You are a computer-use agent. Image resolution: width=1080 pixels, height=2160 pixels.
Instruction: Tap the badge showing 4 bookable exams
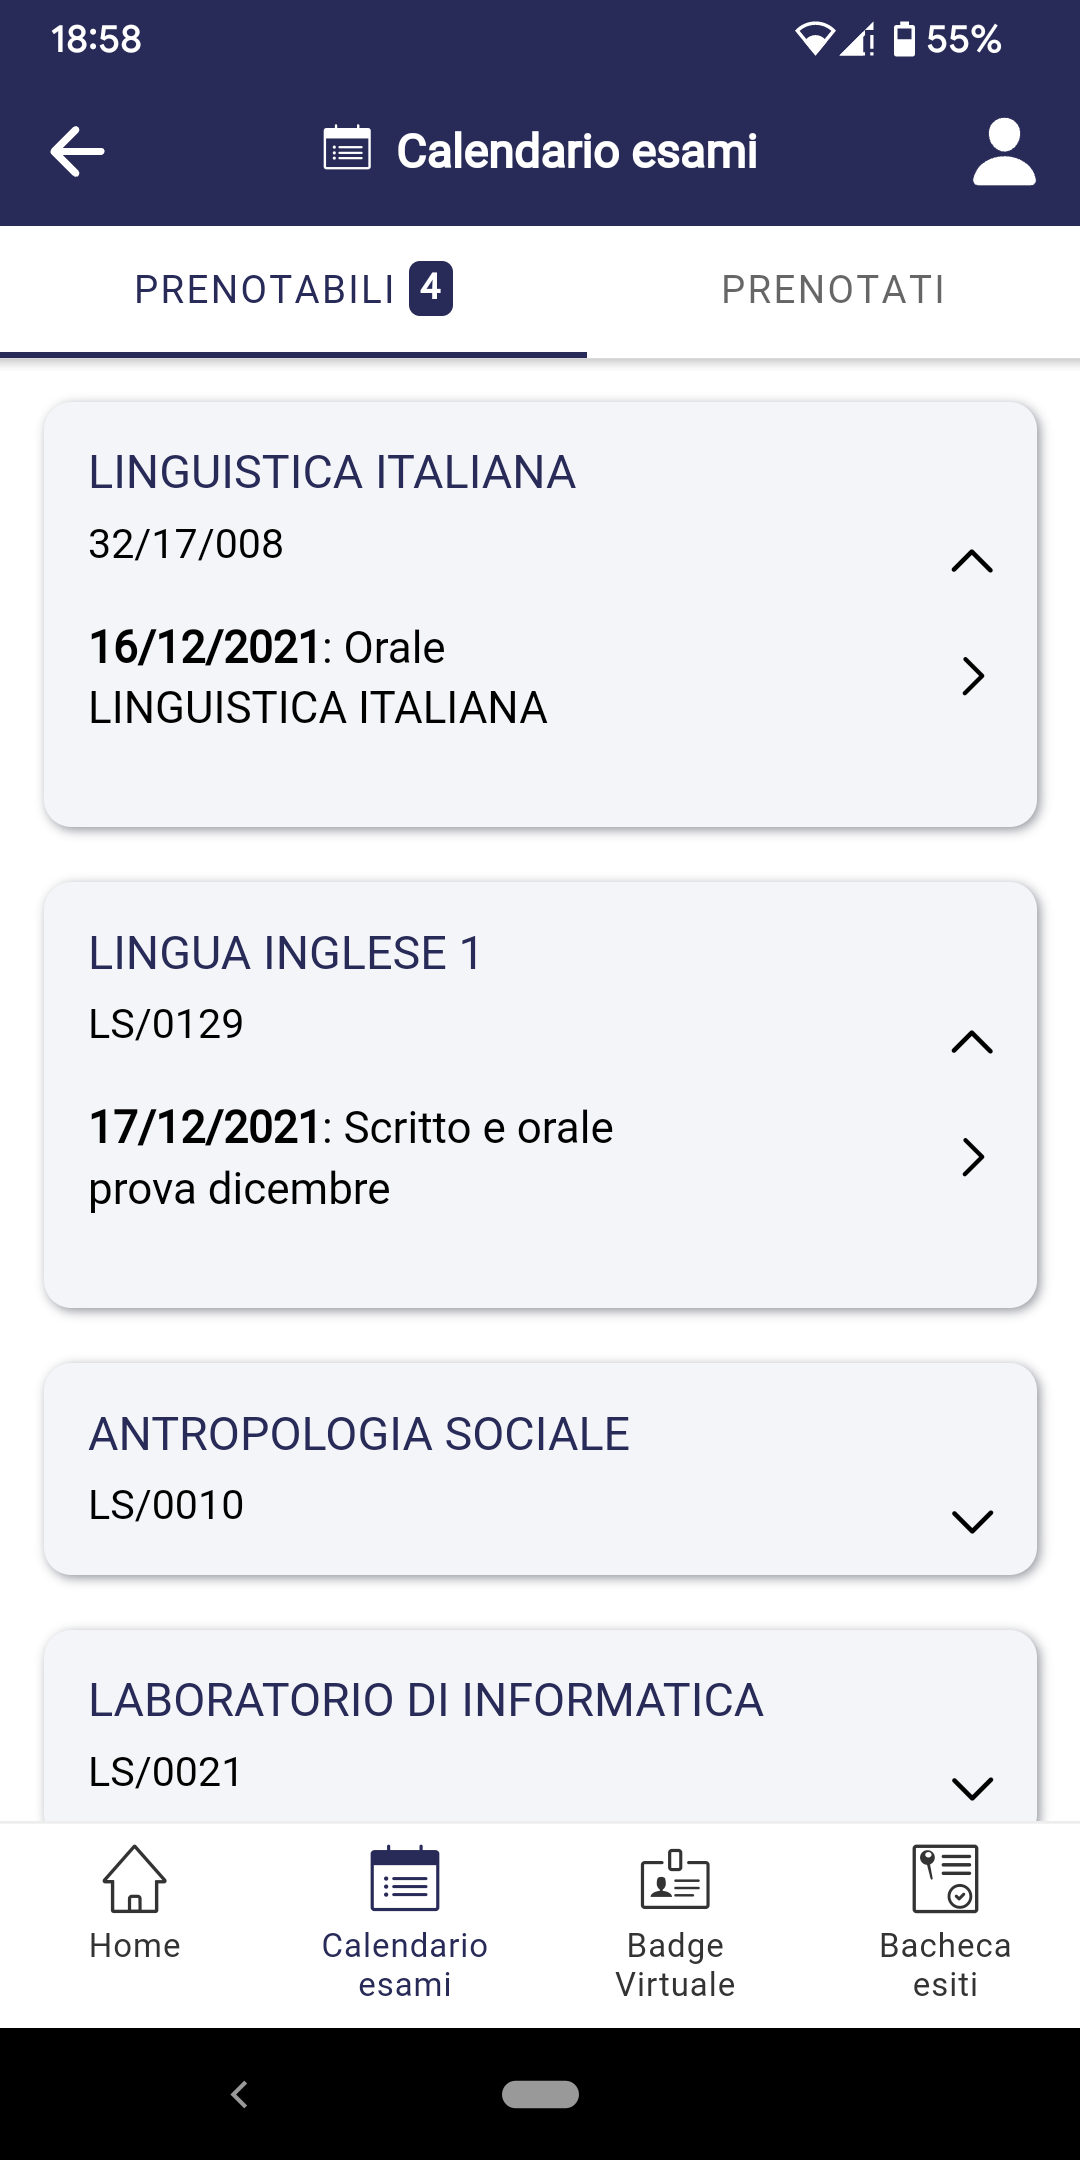click(431, 288)
